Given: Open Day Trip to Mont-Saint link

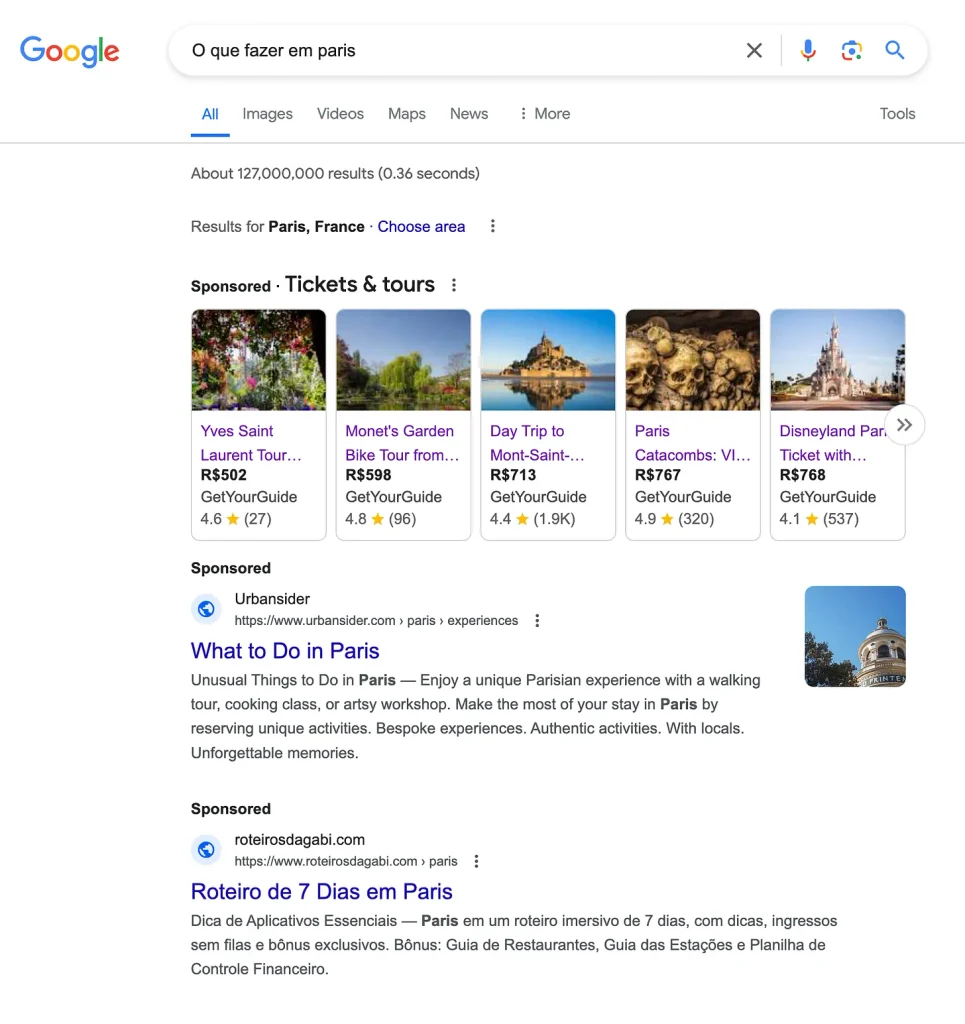Looking at the screenshot, I should point(537,443).
